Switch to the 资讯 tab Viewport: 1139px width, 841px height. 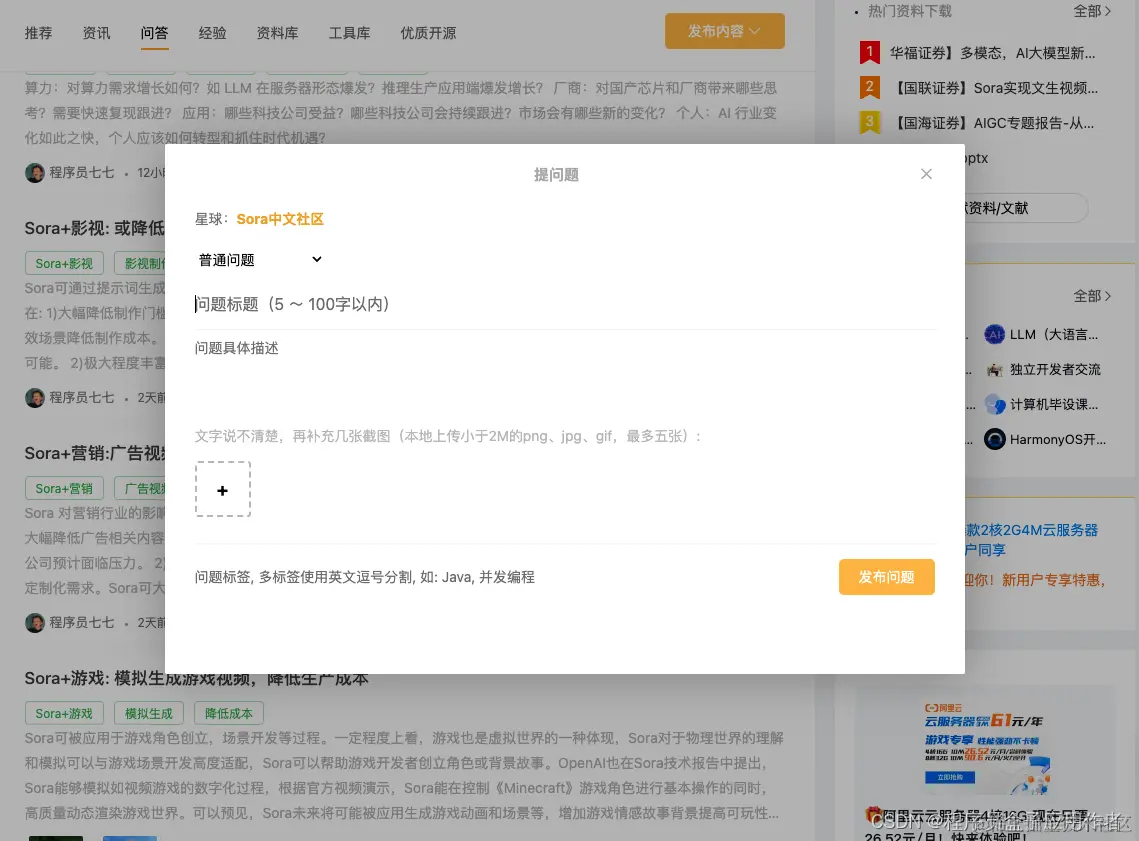(96, 33)
